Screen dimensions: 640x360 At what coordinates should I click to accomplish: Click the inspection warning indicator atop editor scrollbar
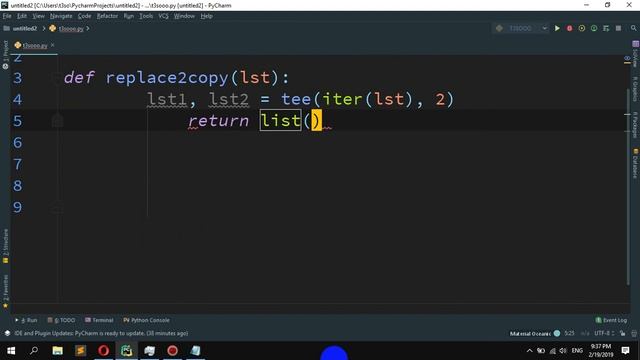point(627,60)
